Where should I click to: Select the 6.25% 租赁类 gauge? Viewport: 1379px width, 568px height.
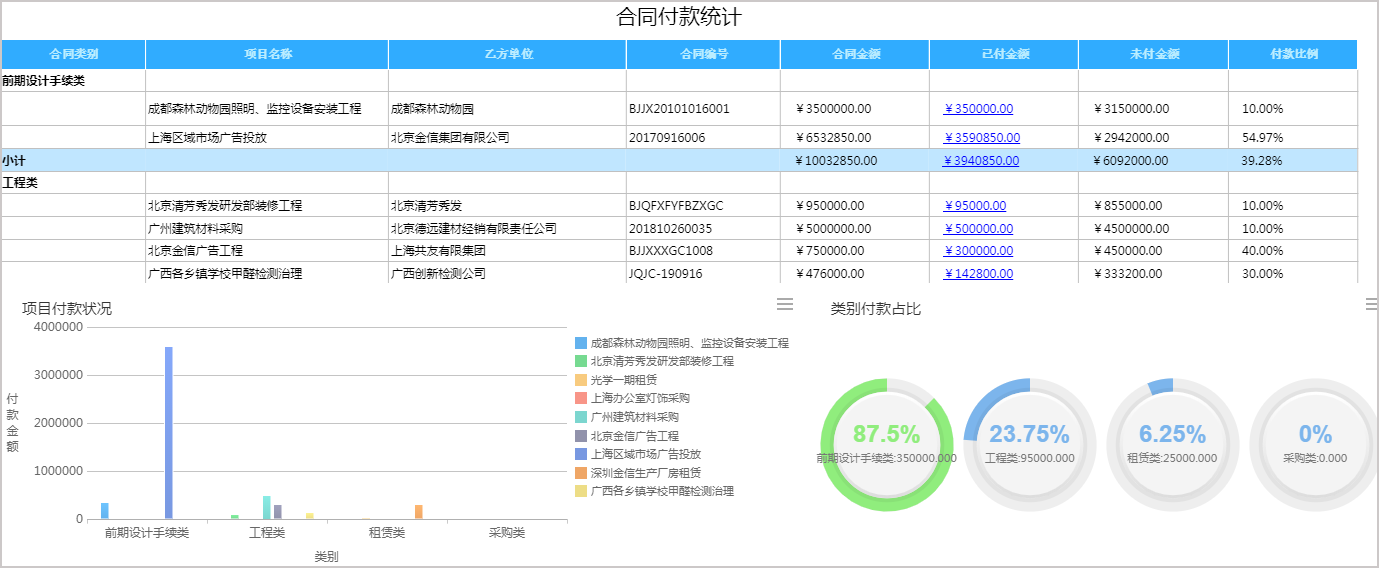tap(1172, 445)
